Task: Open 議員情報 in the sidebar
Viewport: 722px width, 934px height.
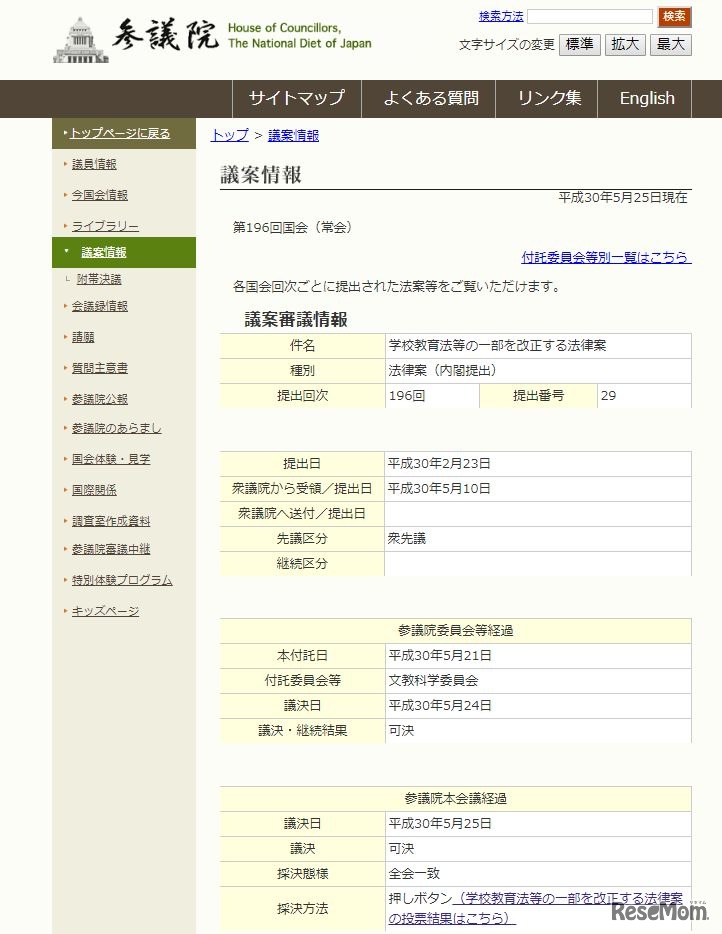Action: point(94,164)
